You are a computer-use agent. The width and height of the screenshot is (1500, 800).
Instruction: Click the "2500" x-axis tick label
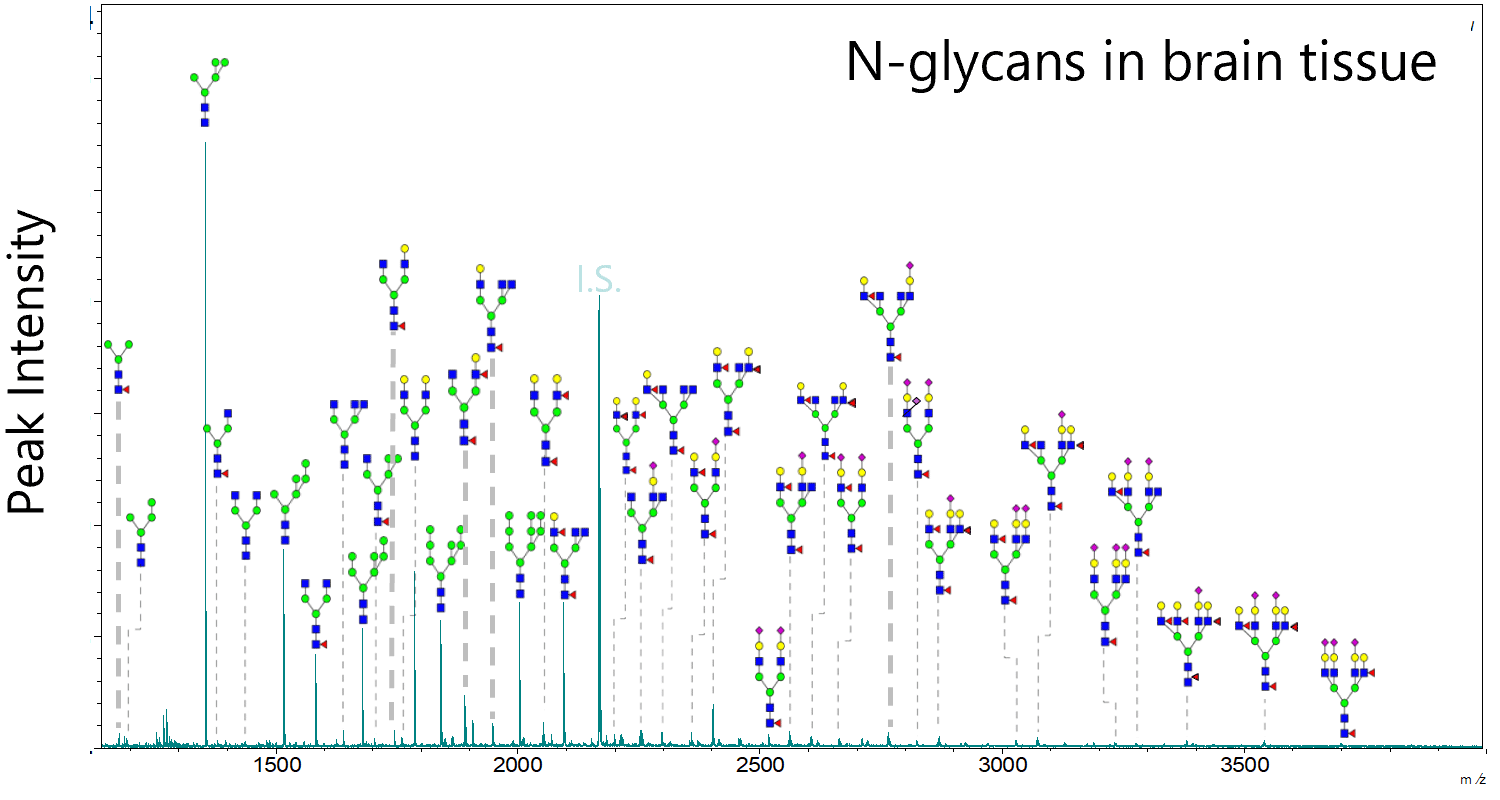[x=760, y=767]
